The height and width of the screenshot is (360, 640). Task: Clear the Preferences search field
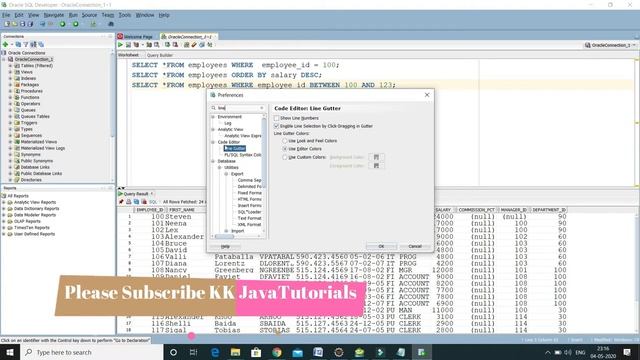click(262, 108)
